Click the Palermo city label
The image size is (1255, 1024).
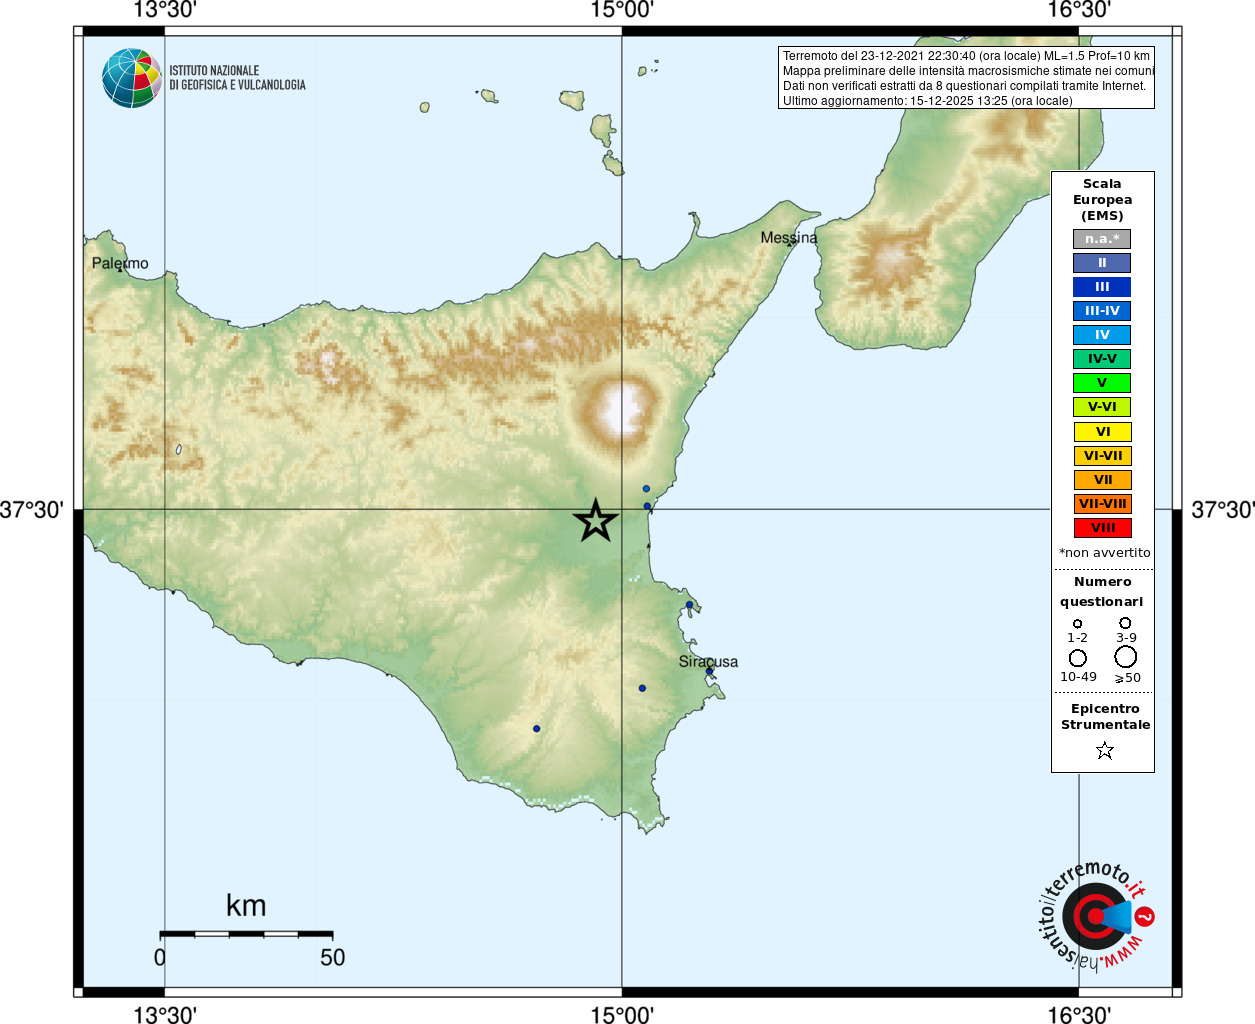[120, 264]
